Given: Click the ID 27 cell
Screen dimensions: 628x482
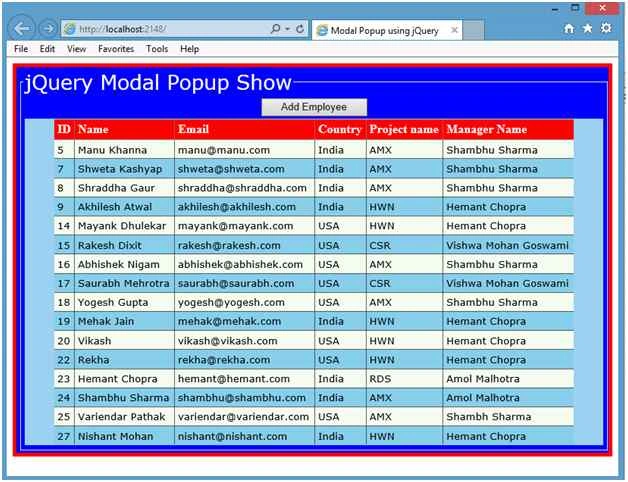Looking at the screenshot, I should [x=64, y=436].
